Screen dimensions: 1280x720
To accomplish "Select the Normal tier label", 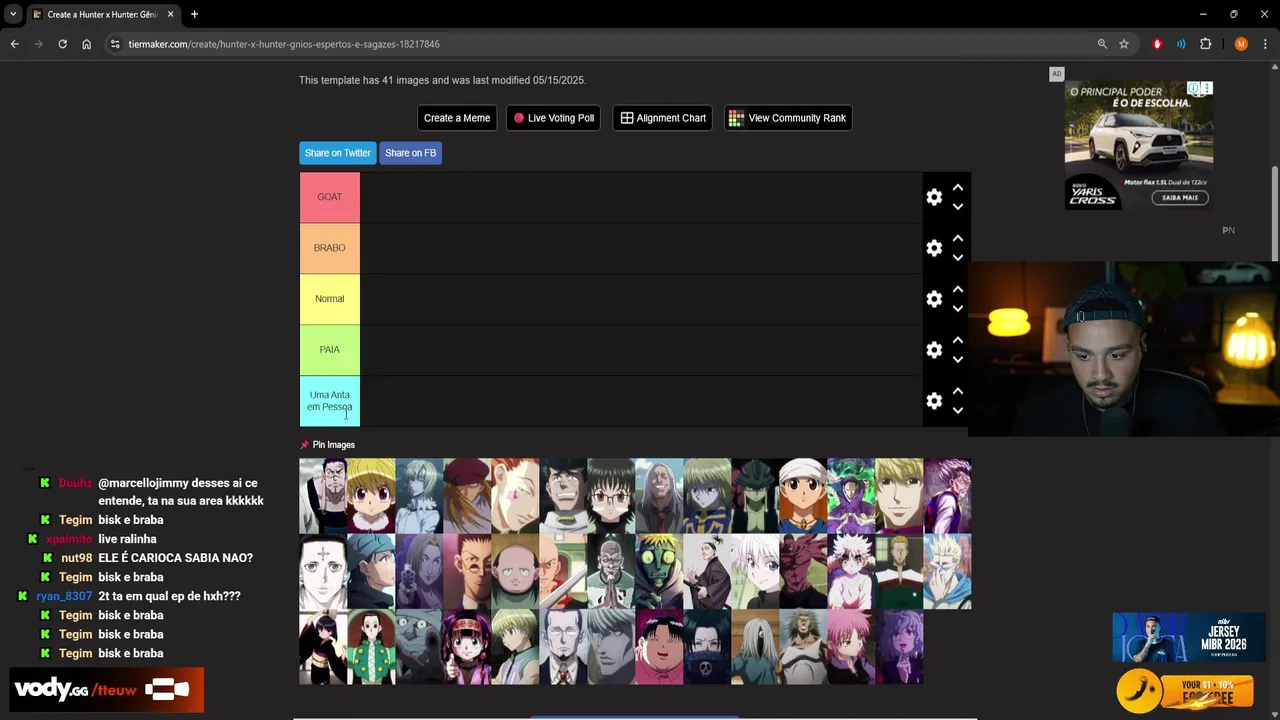I will (330, 299).
